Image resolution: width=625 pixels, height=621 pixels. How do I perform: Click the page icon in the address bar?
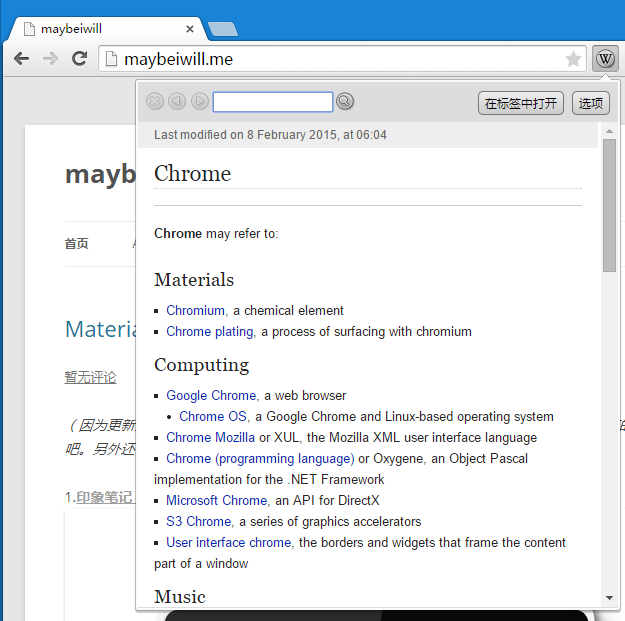[111, 59]
